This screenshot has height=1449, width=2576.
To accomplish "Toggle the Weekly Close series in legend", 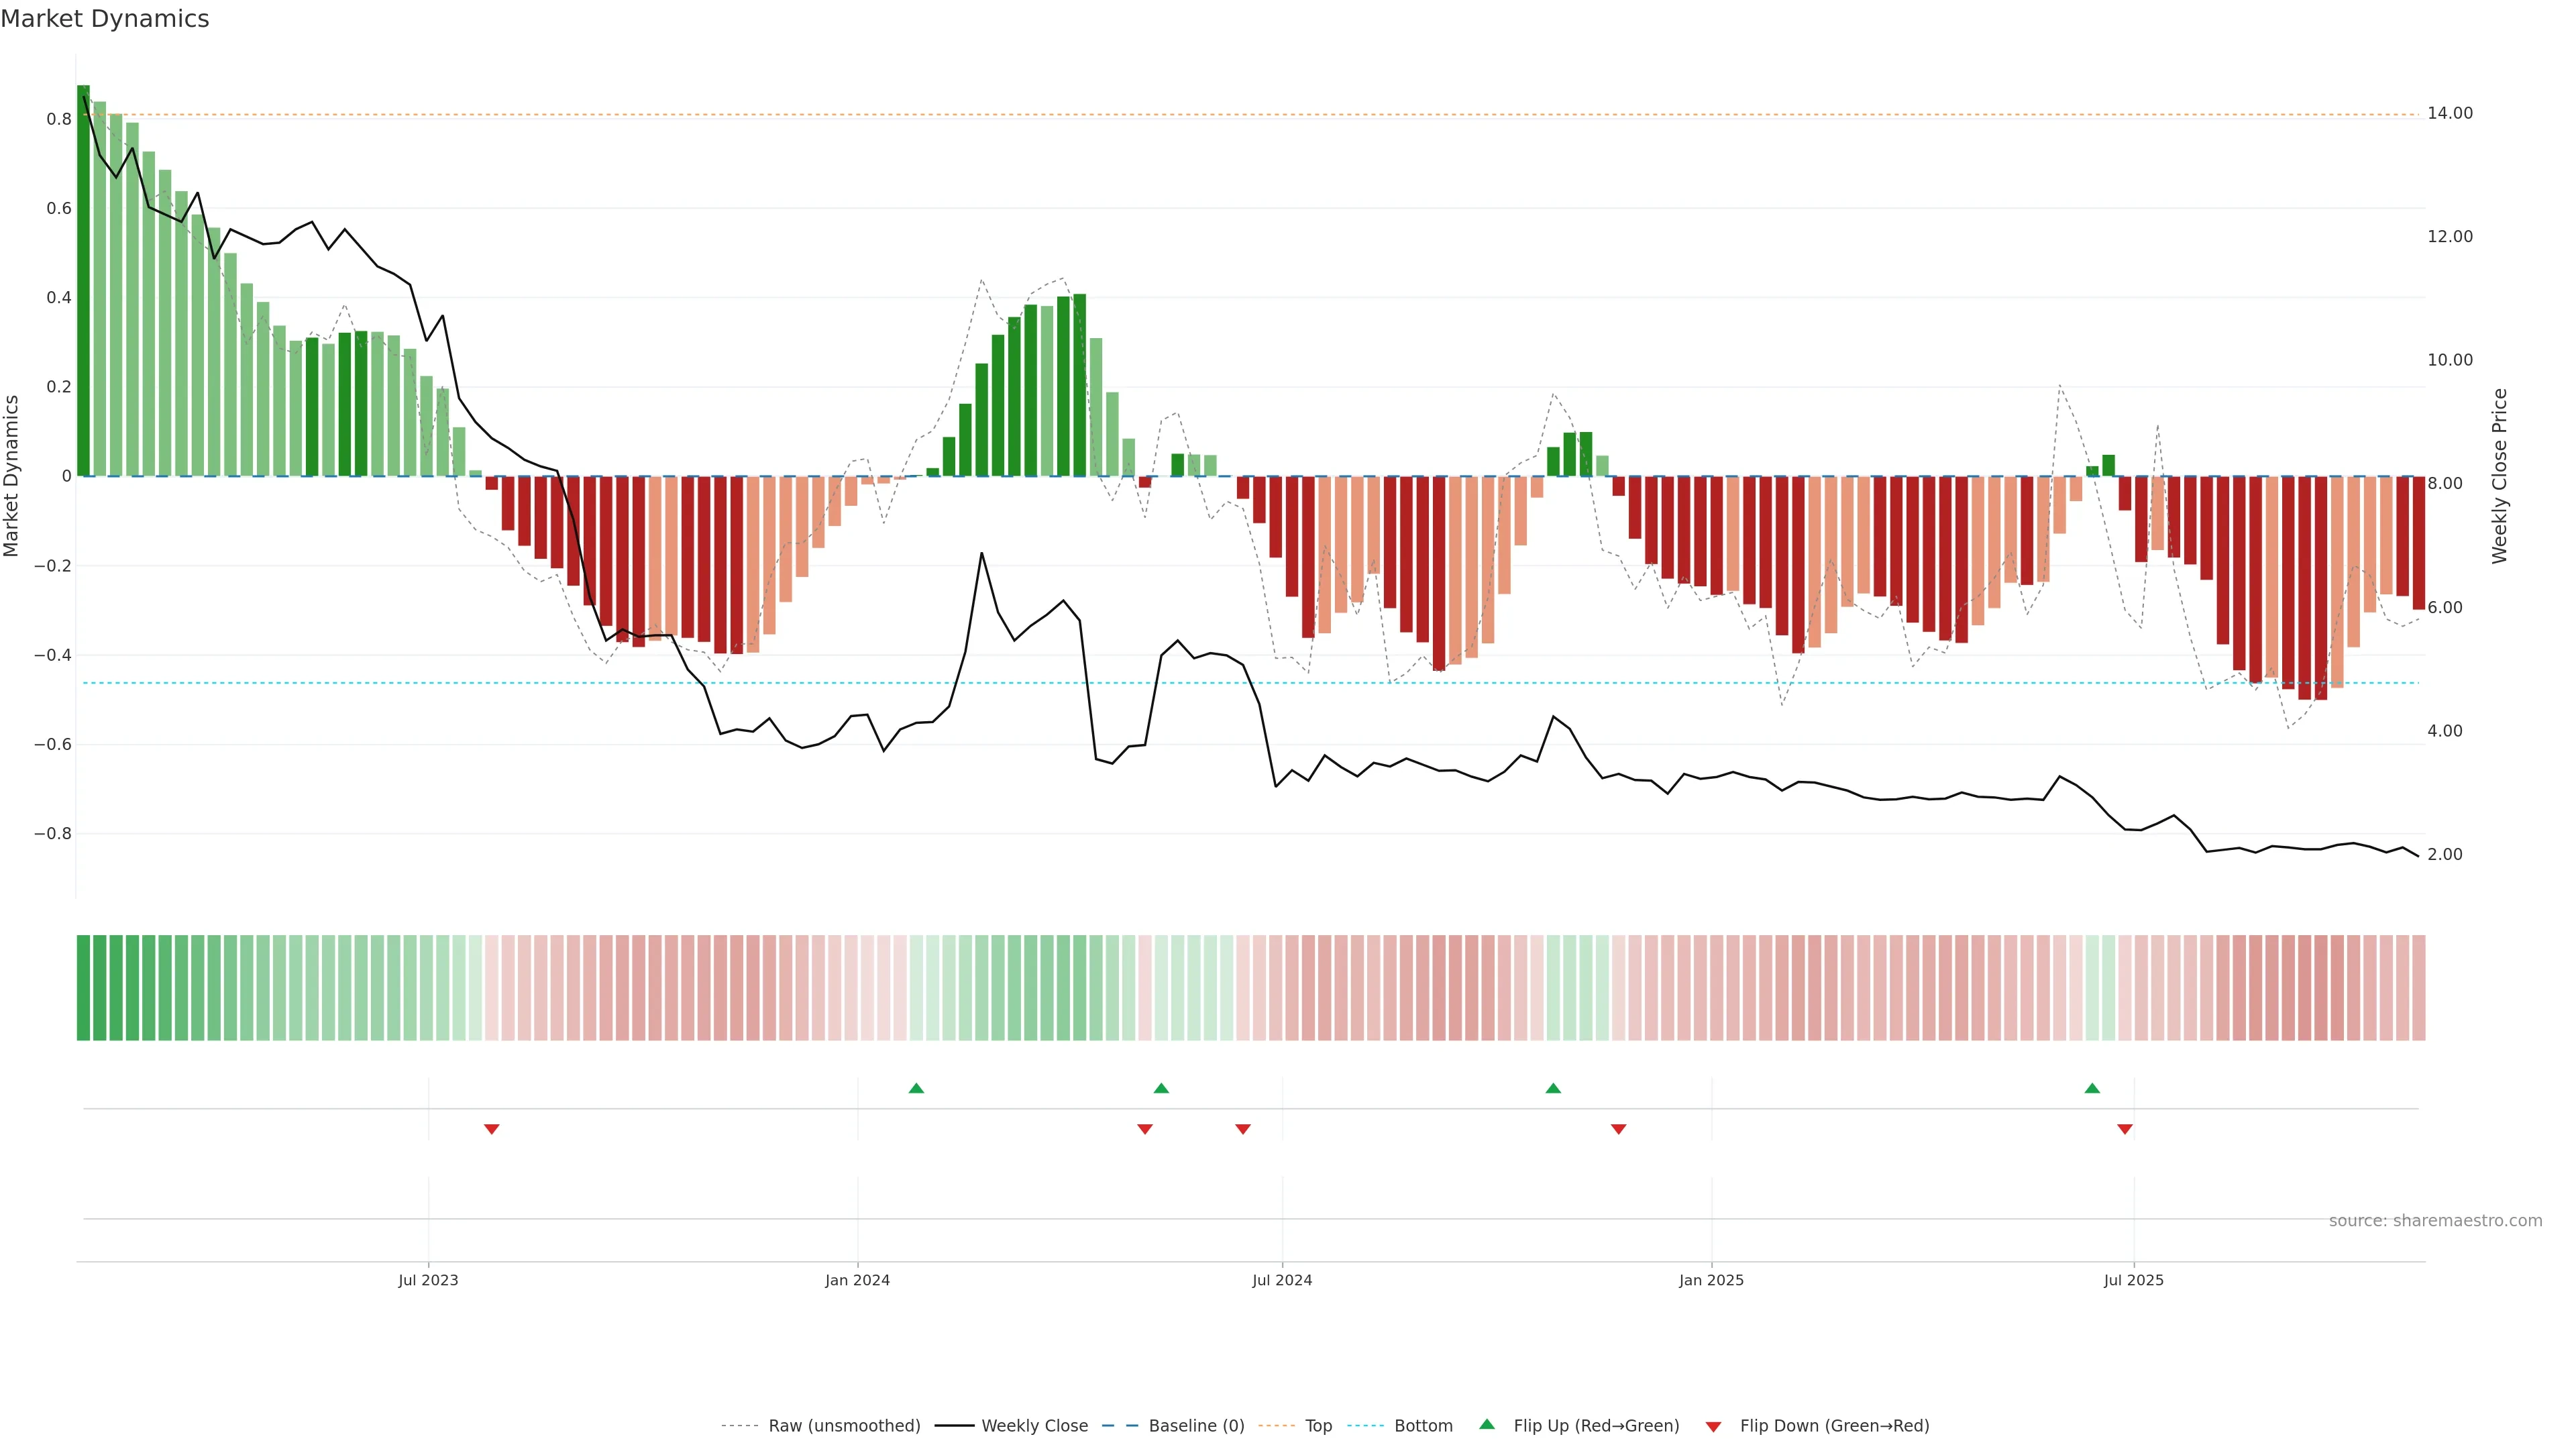I will (x=1034, y=1426).
